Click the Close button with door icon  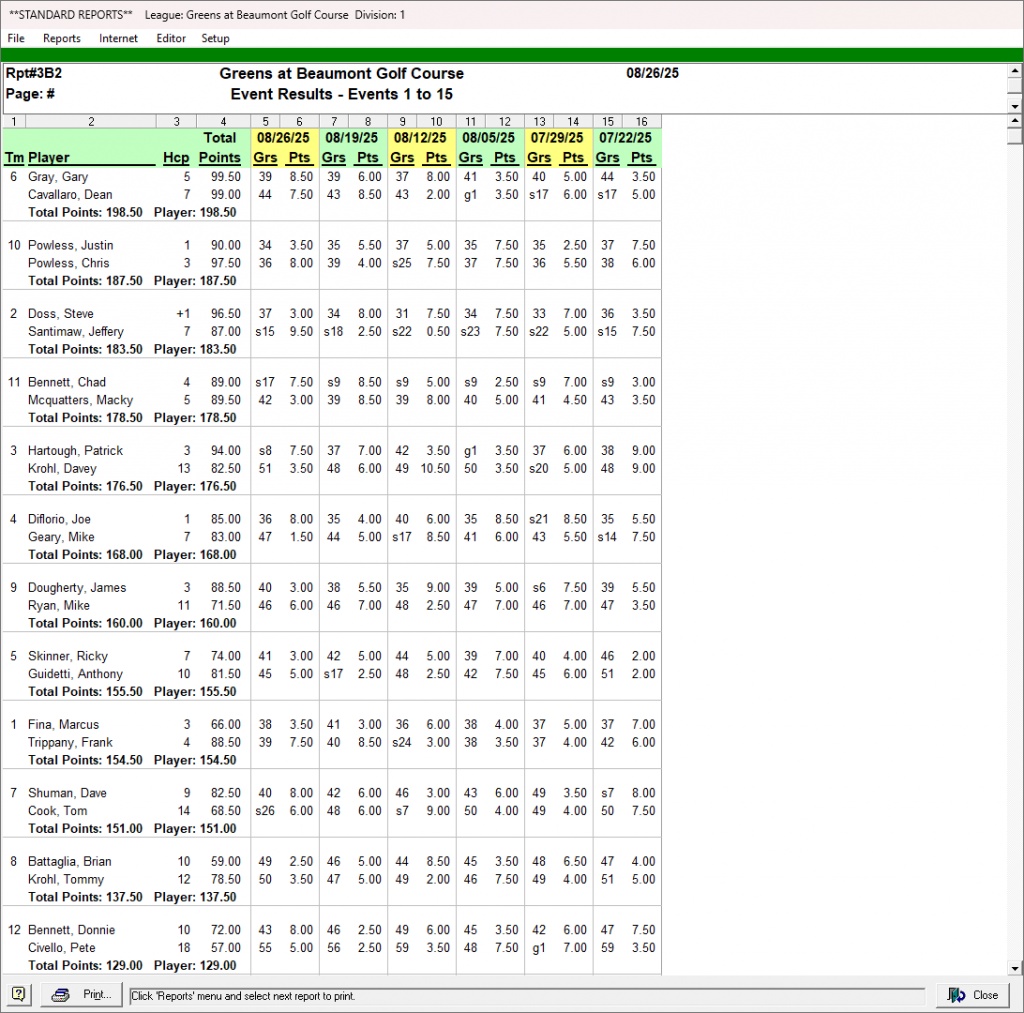tap(974, 995)
